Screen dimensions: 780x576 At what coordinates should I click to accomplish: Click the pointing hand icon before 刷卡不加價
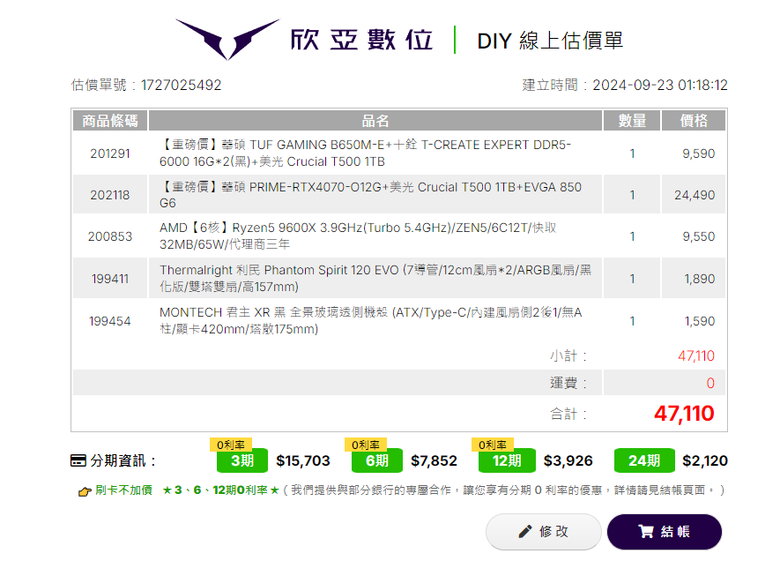(x=85, y=491)
